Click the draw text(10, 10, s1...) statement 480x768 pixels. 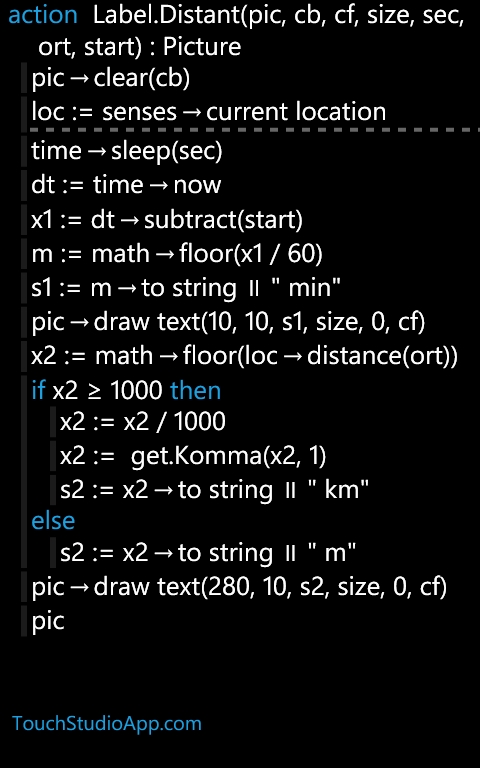(x=228, y=322)
